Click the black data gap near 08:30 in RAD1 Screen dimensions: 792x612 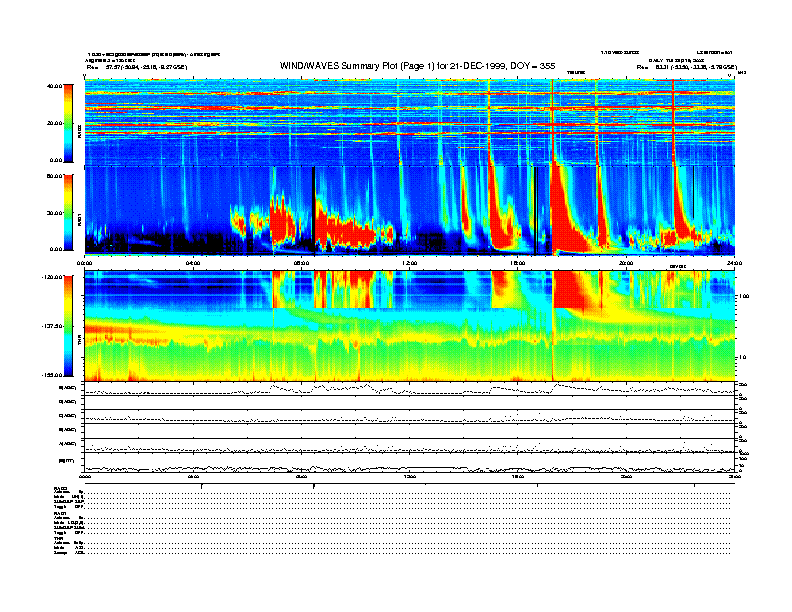pos(314,209)
